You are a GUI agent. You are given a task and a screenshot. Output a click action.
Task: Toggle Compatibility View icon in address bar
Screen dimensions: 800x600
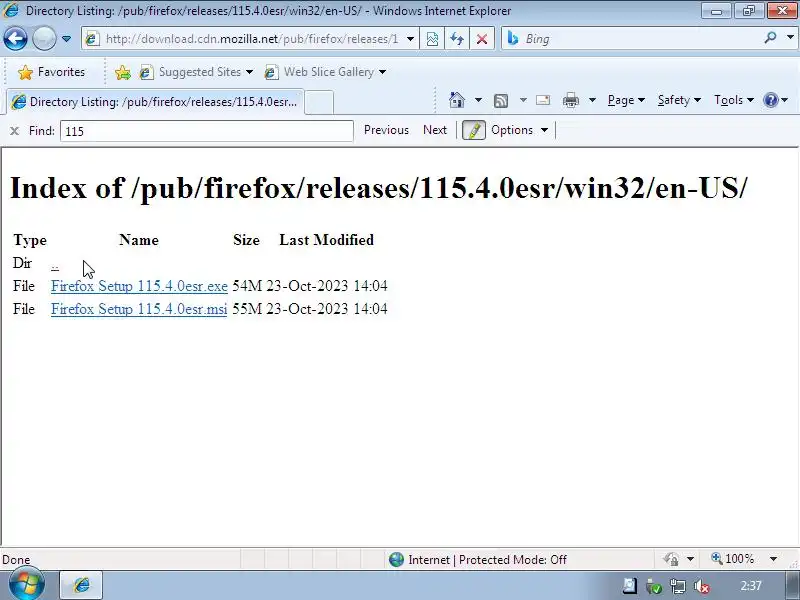432,39
